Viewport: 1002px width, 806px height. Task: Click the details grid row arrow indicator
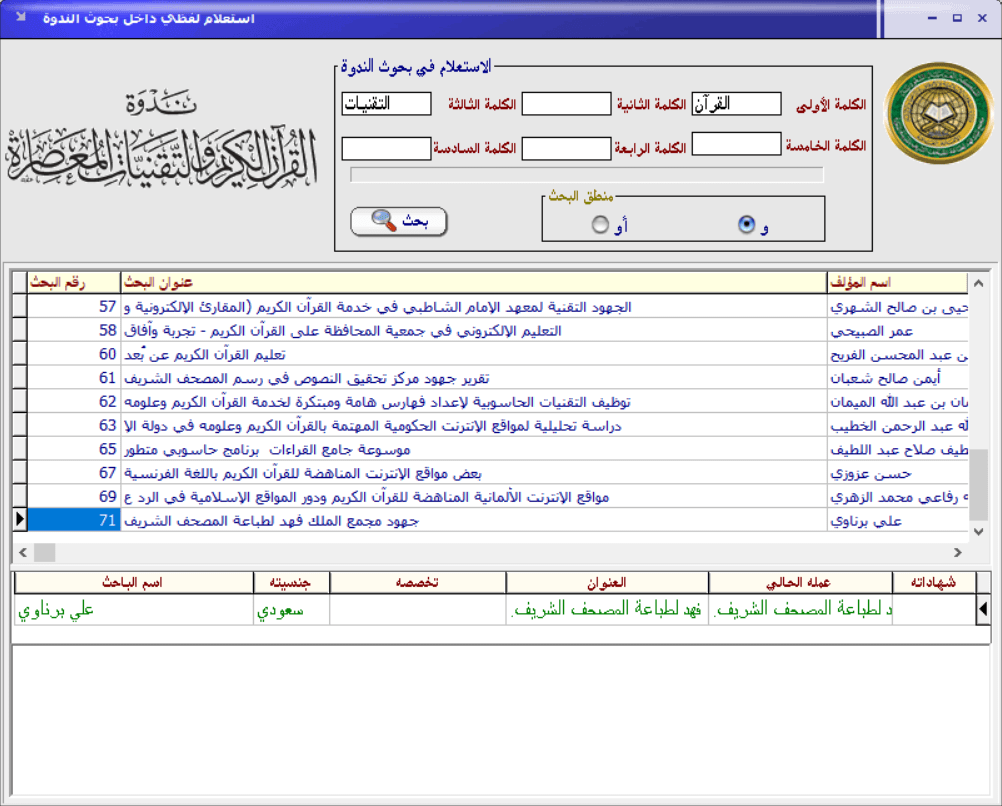click(x=983, y=610)
